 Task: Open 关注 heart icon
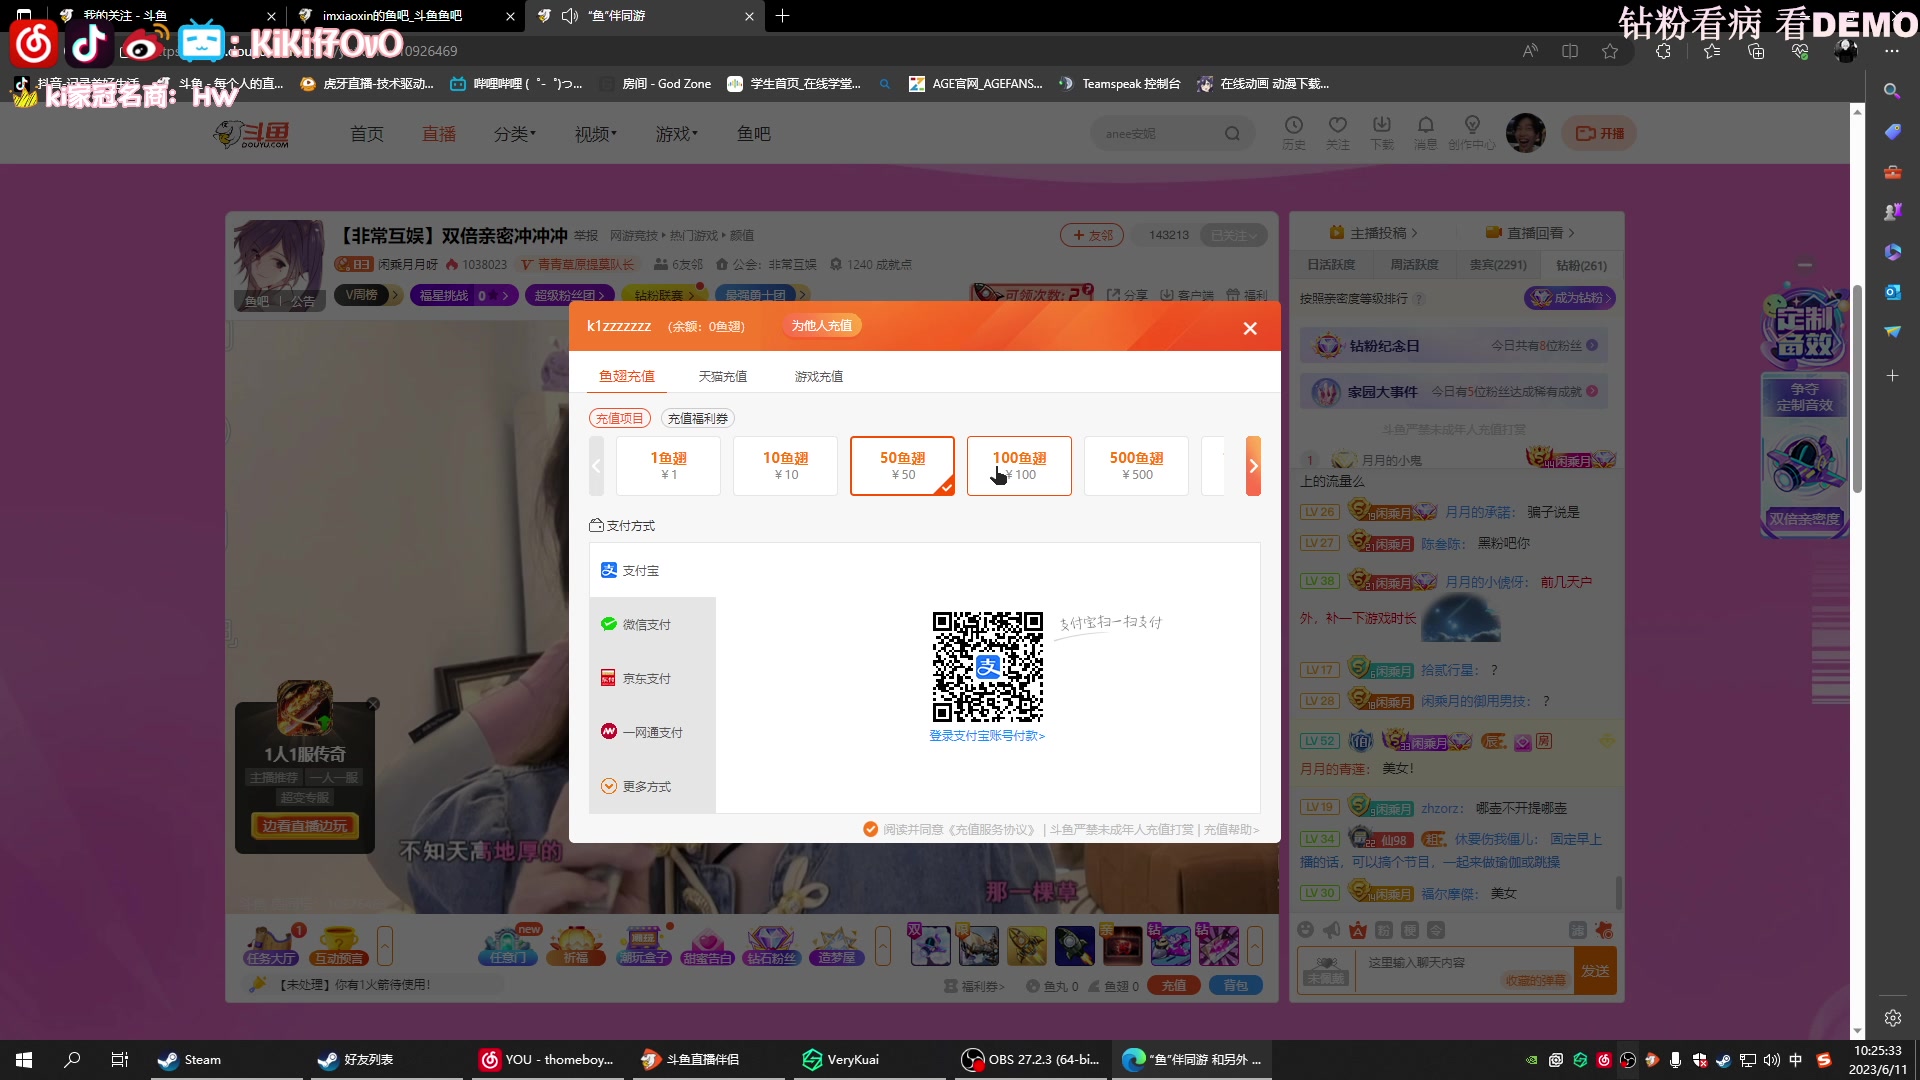1338,132
